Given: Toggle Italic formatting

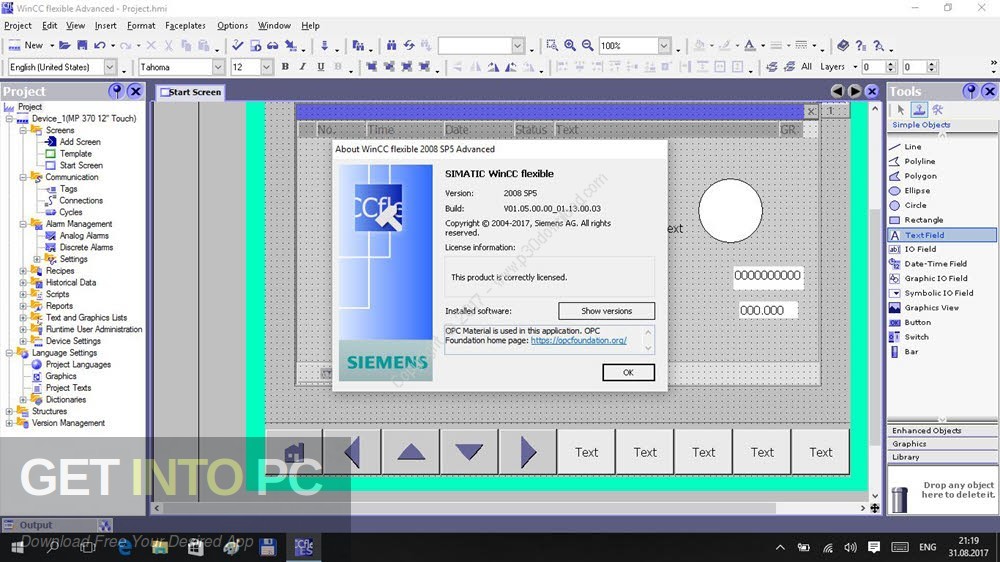Looking at the screenshot, I should (x=302, y=67).
